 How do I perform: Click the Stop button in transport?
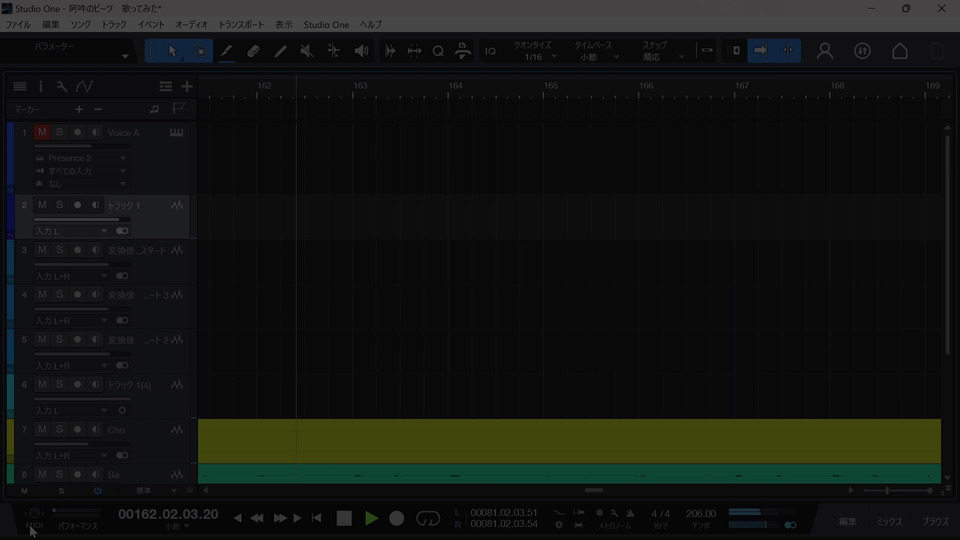click(x=344, y=518)
